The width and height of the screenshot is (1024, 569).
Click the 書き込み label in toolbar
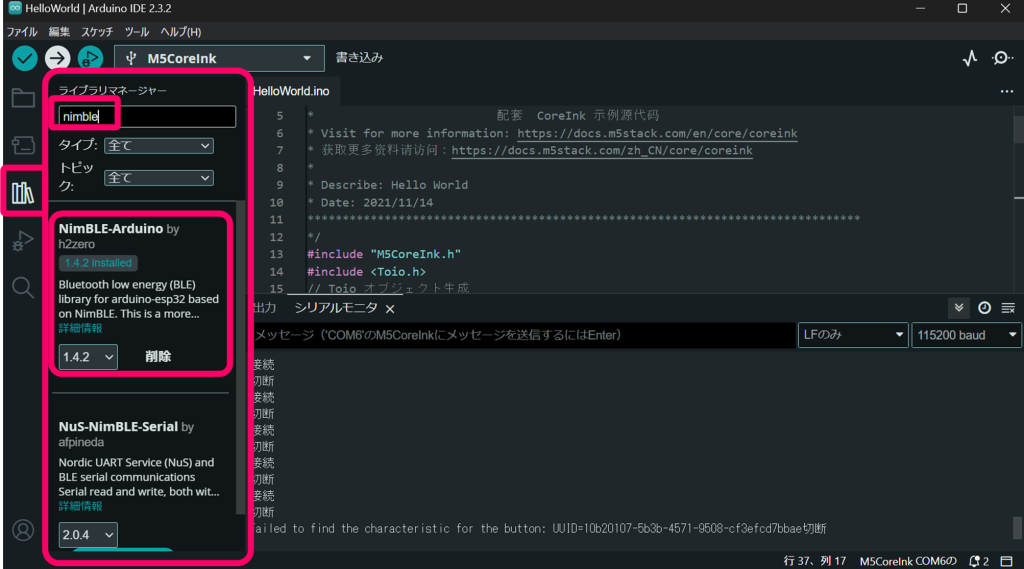tap(359, 57)
